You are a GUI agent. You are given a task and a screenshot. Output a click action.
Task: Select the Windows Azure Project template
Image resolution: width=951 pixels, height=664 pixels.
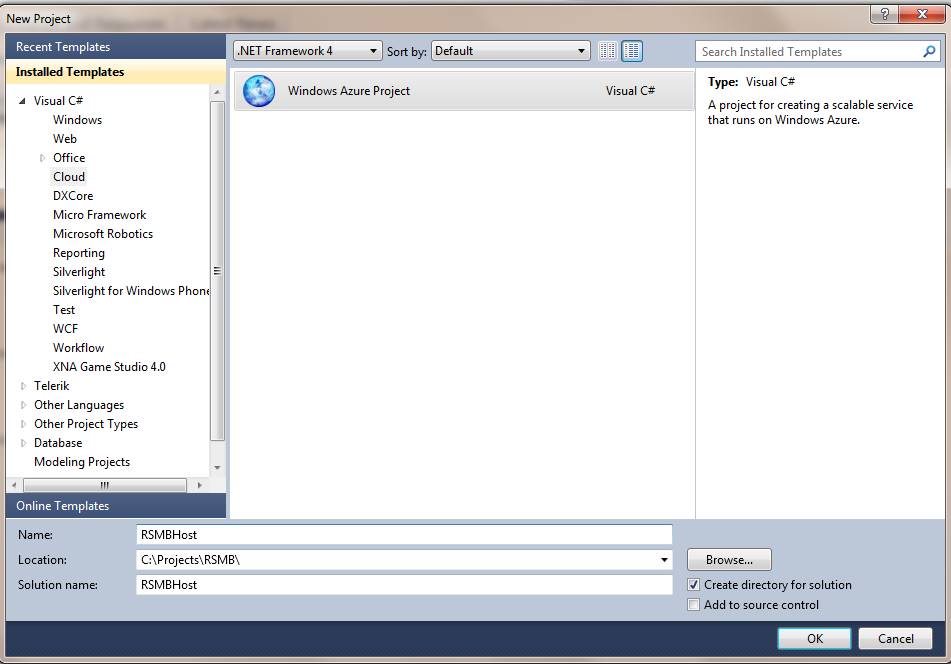tap(464, 91)
